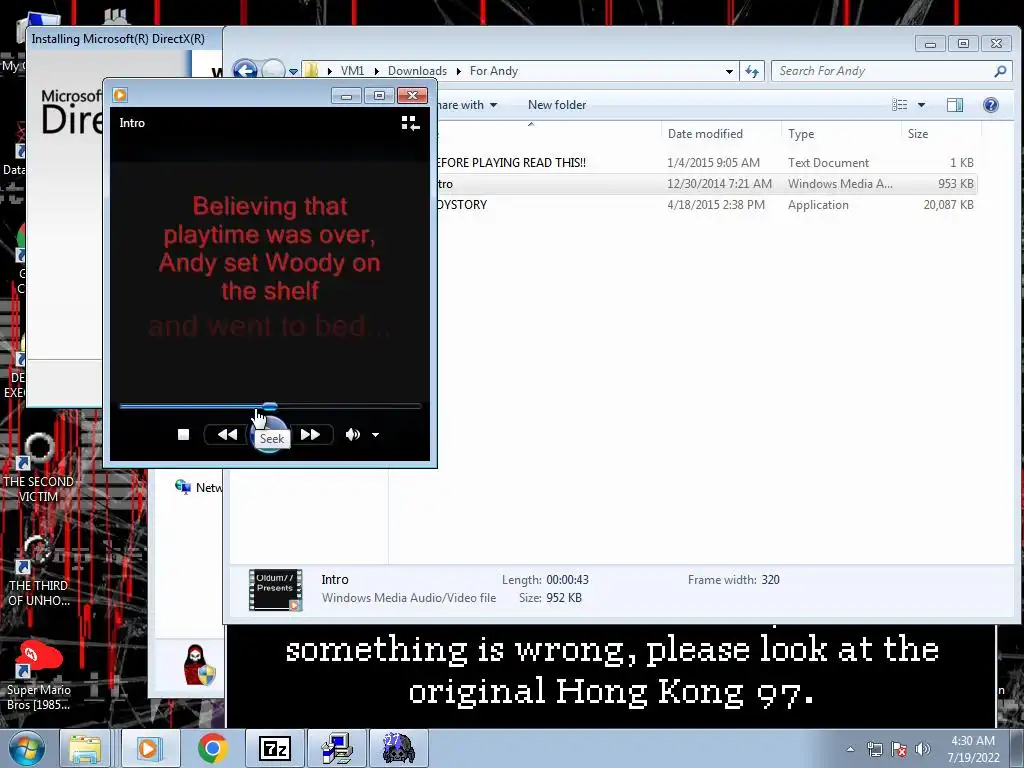Select the application file dated 4/18/2015
Screen dimensions: 1024x768
point(705,204)
